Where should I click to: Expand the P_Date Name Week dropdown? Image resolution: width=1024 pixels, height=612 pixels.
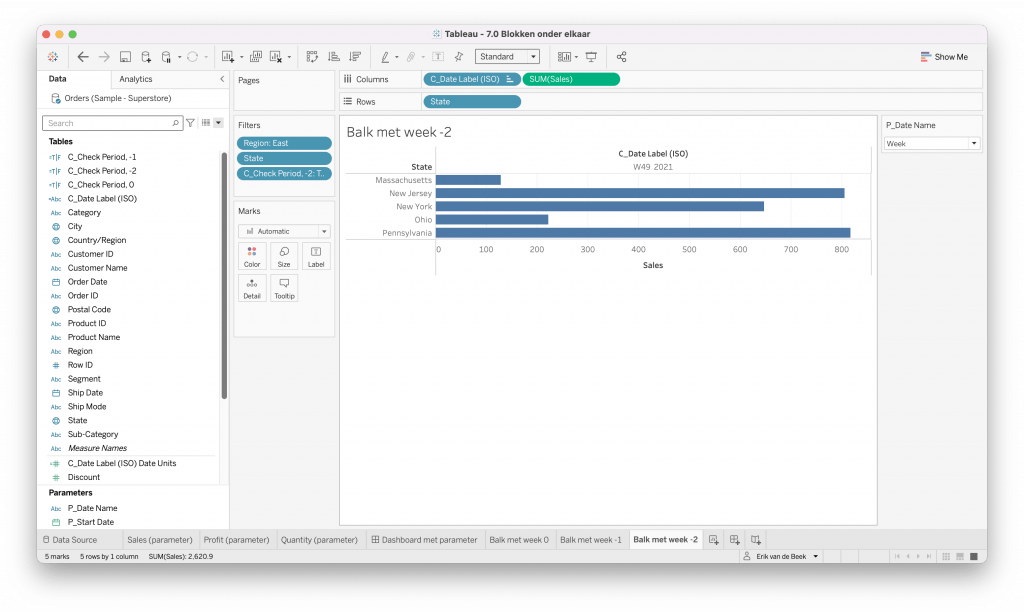tap(931, 144)
